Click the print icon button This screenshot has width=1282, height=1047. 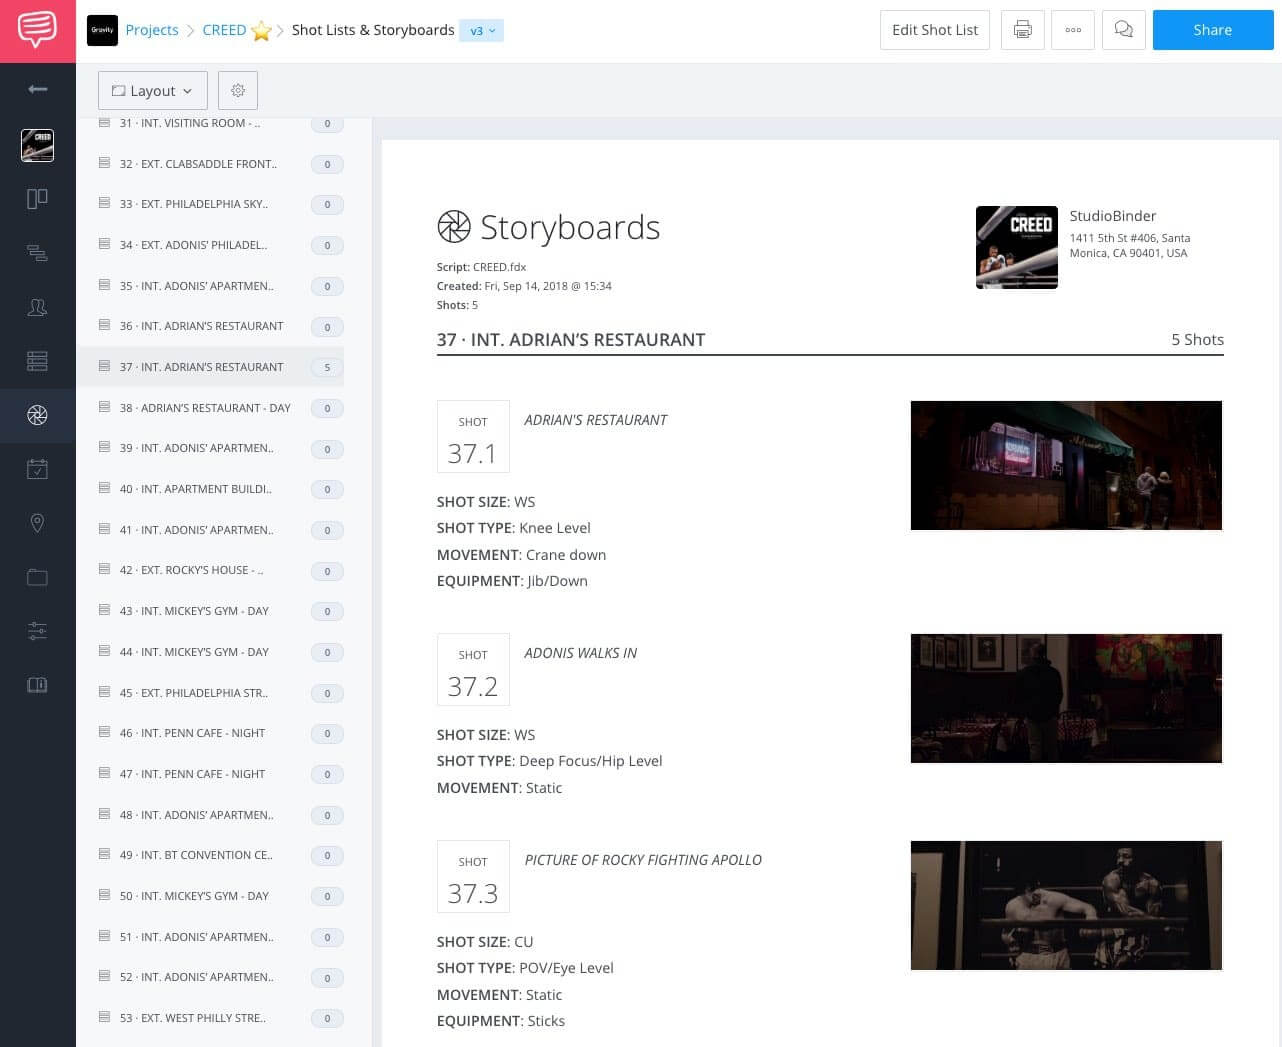[1022, 30]
